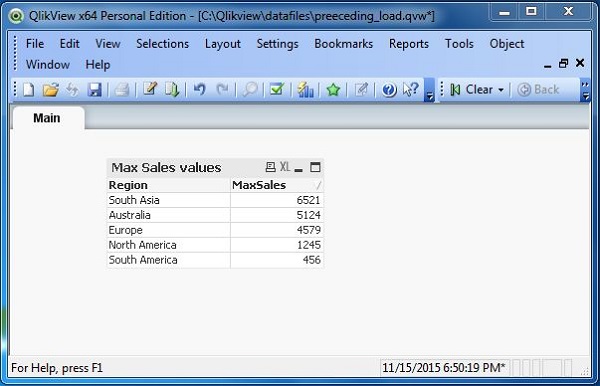The height and width of the screenshot is (386, 600).
Task: Open a file with the folder icon
Action: 51,90
